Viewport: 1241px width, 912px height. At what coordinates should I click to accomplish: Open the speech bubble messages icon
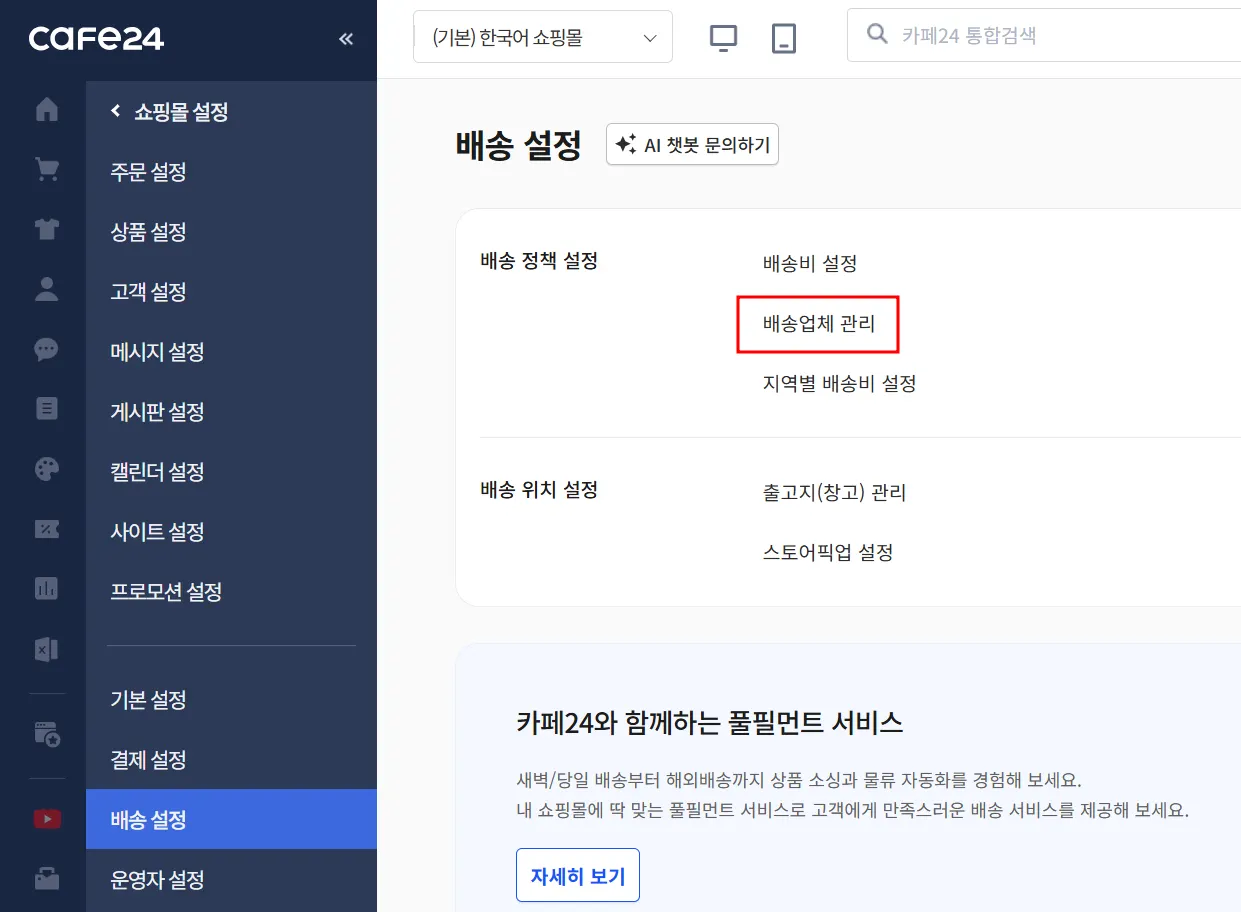(47, 349)
